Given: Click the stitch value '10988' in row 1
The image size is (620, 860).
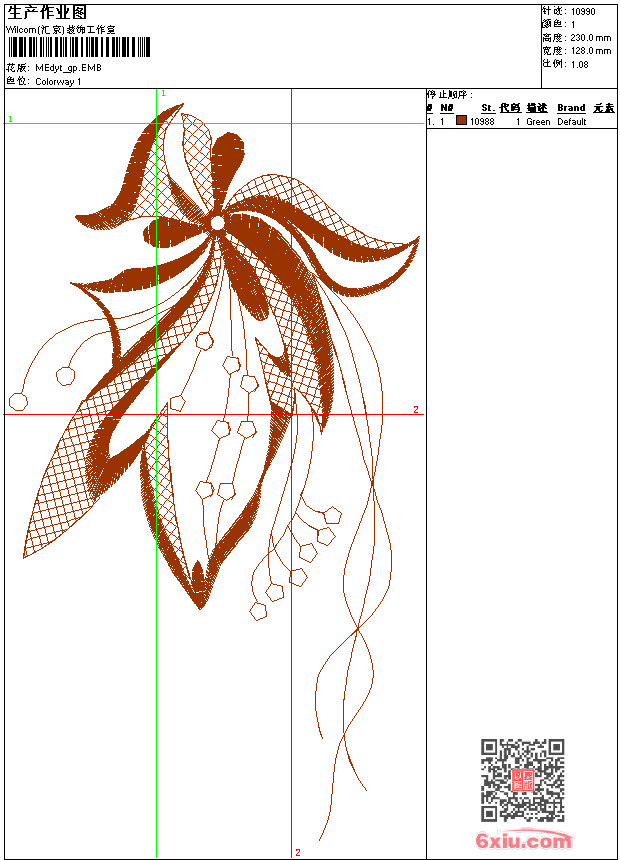Looking at the screenshot, I should (482, 122).
